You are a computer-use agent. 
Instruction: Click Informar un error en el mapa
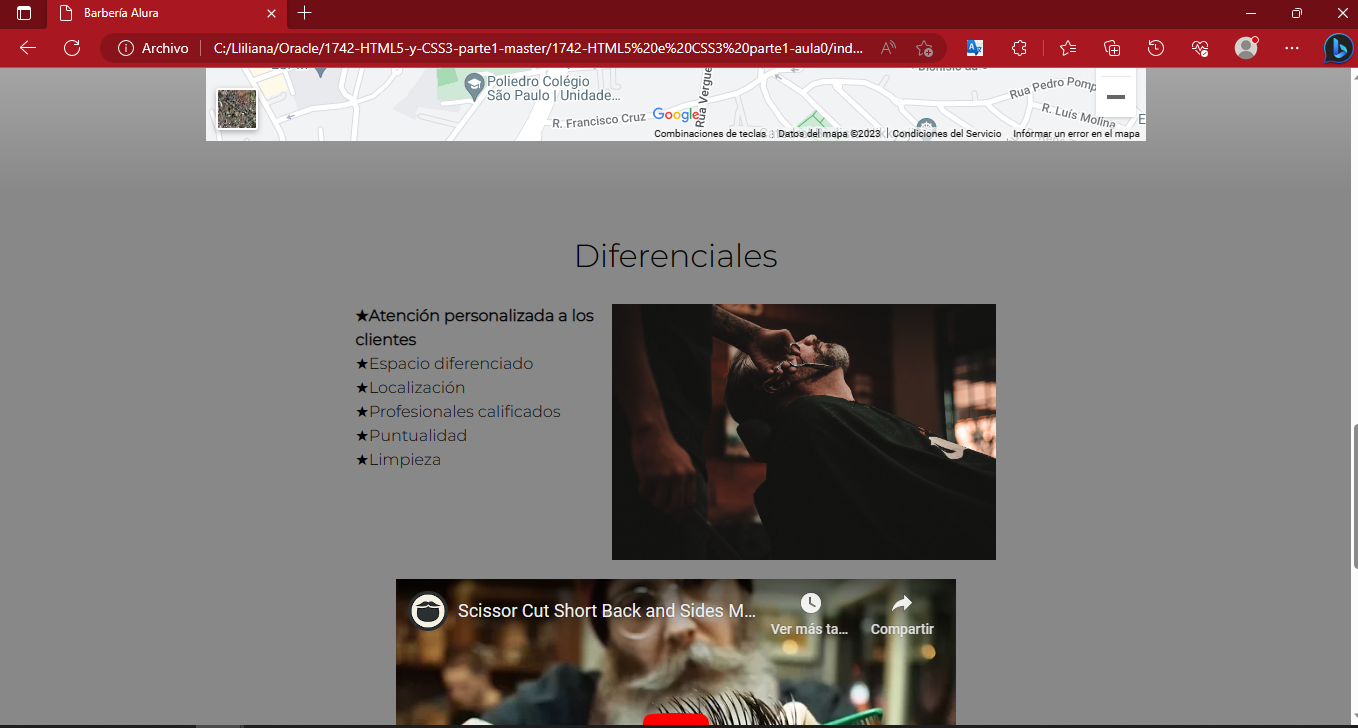click(1076, 134)
